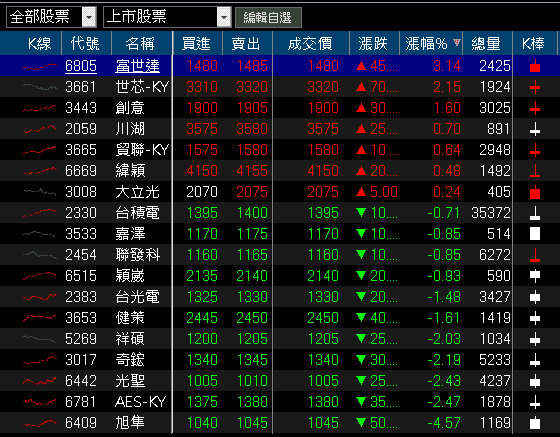Viewport: 560px width, 437px height.
Task: Click the candlestick icon for 奇鋐
Action: pos(535,360)
